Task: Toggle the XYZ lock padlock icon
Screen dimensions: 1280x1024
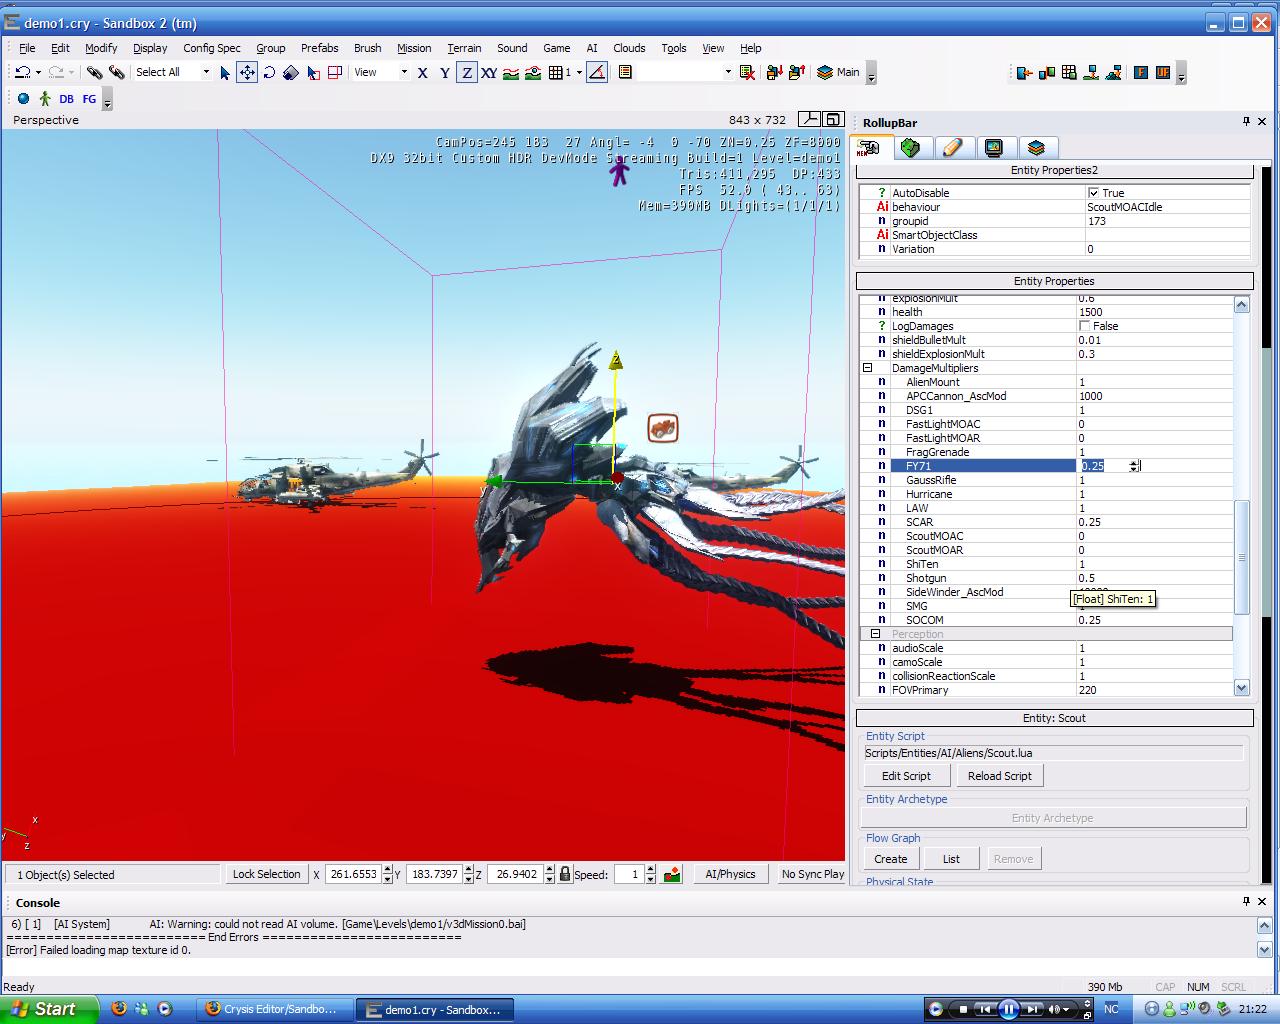Action: pos(565,874)
